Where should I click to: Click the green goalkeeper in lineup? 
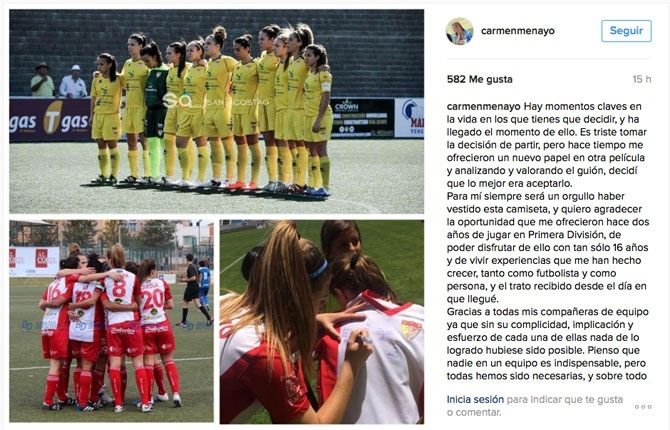(155, 113)
